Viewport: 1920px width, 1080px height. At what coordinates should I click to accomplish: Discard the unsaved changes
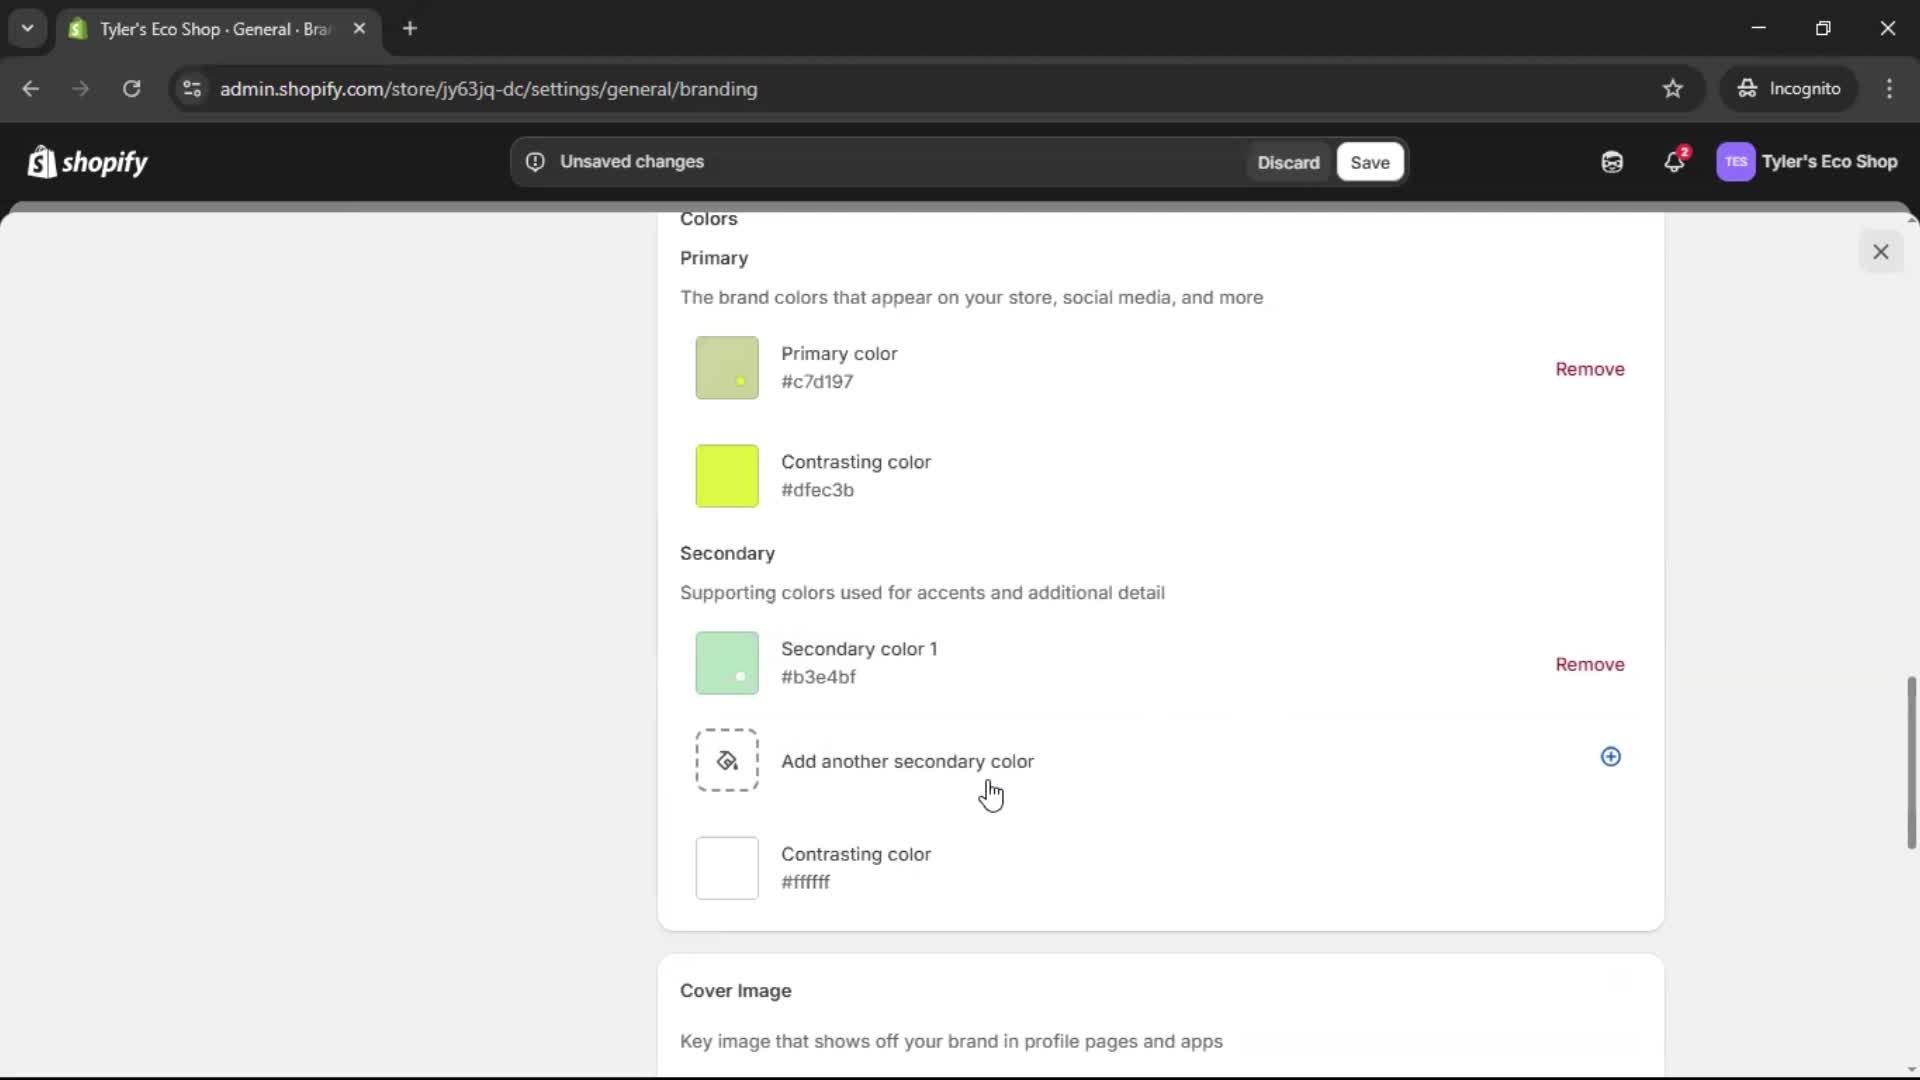1288,162
